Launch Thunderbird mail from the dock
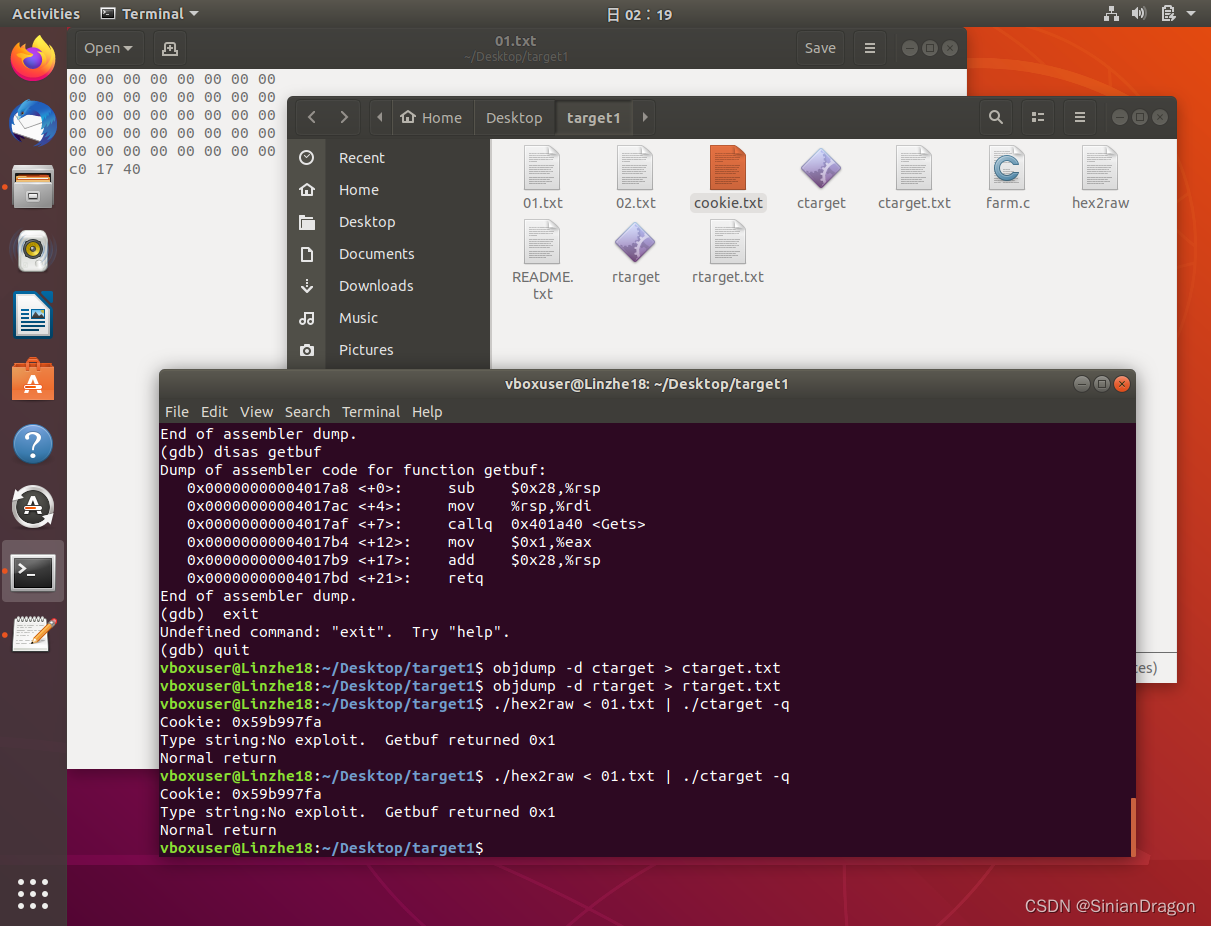The width and height of the screenshot is (1211, 926). pos(33,122)
